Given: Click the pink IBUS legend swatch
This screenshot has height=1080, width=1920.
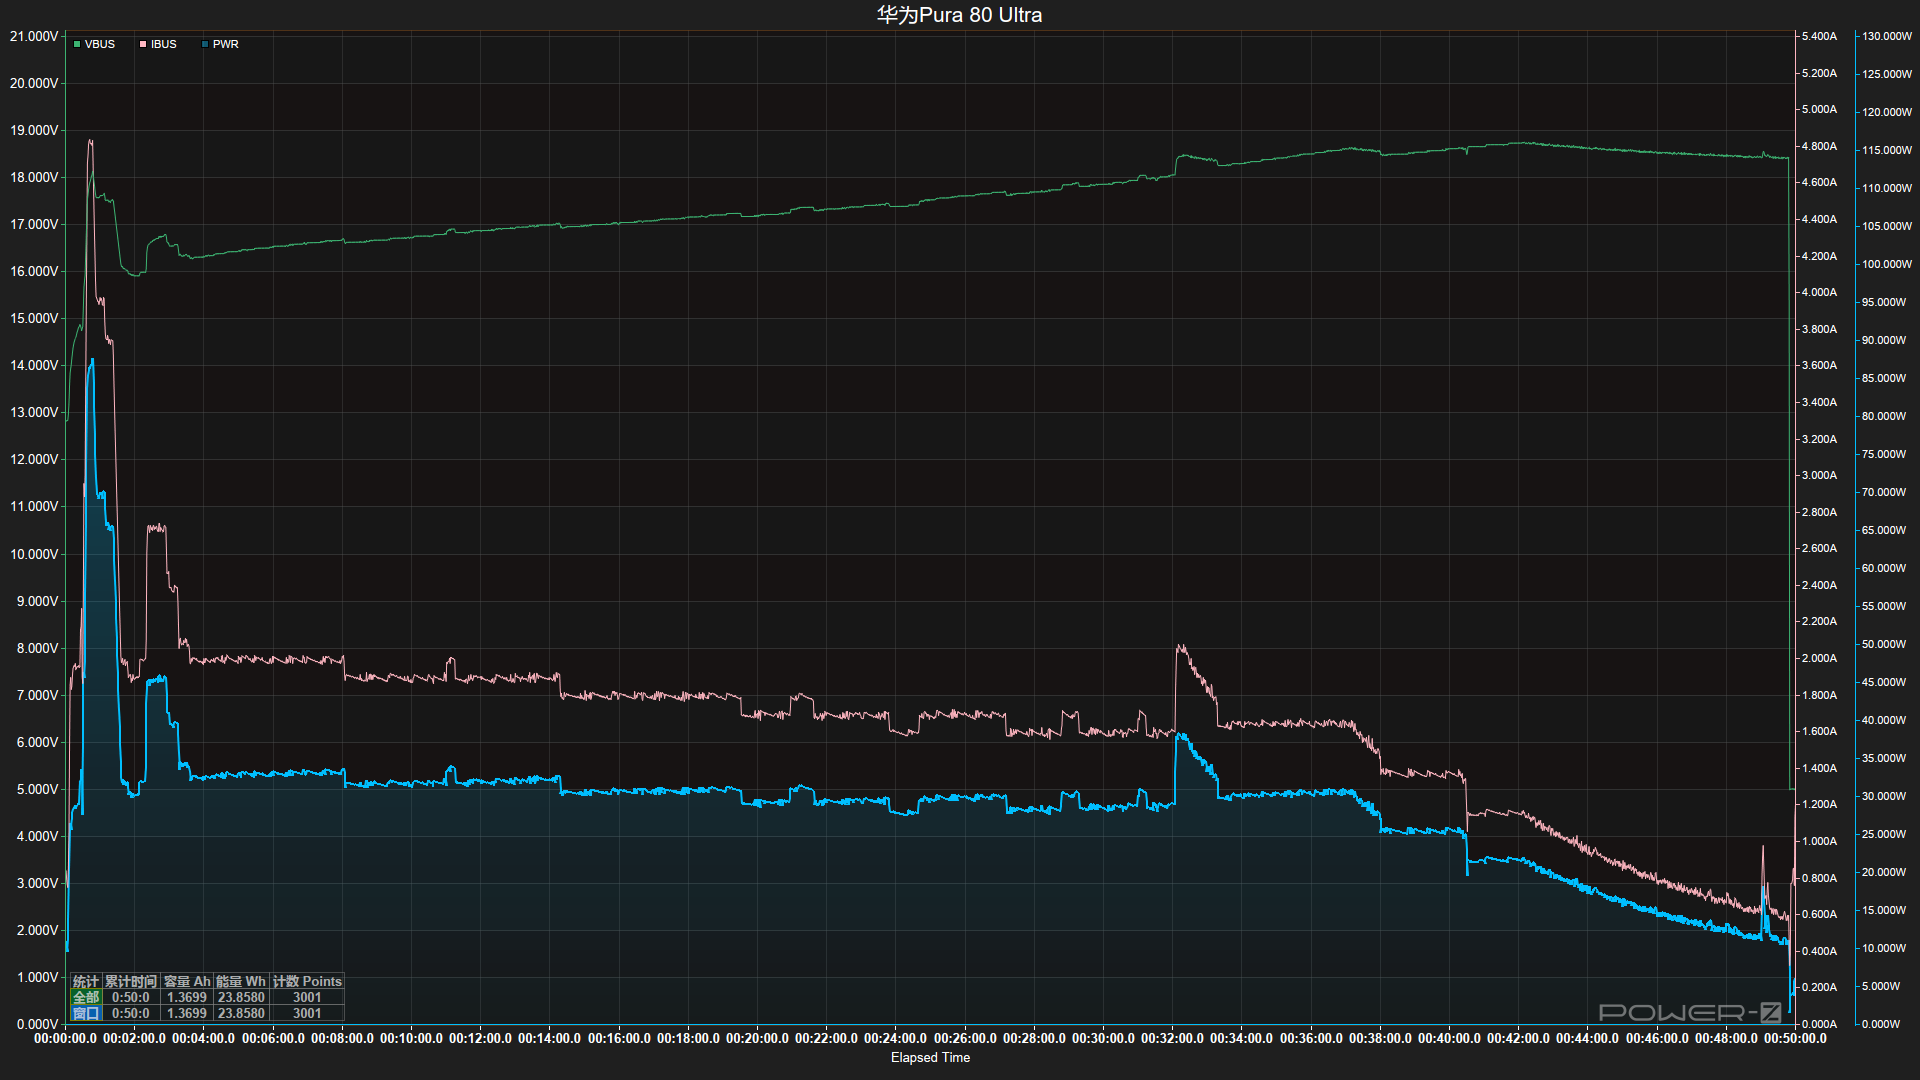Looking at the screenshot, I should (x=143, y=45).
